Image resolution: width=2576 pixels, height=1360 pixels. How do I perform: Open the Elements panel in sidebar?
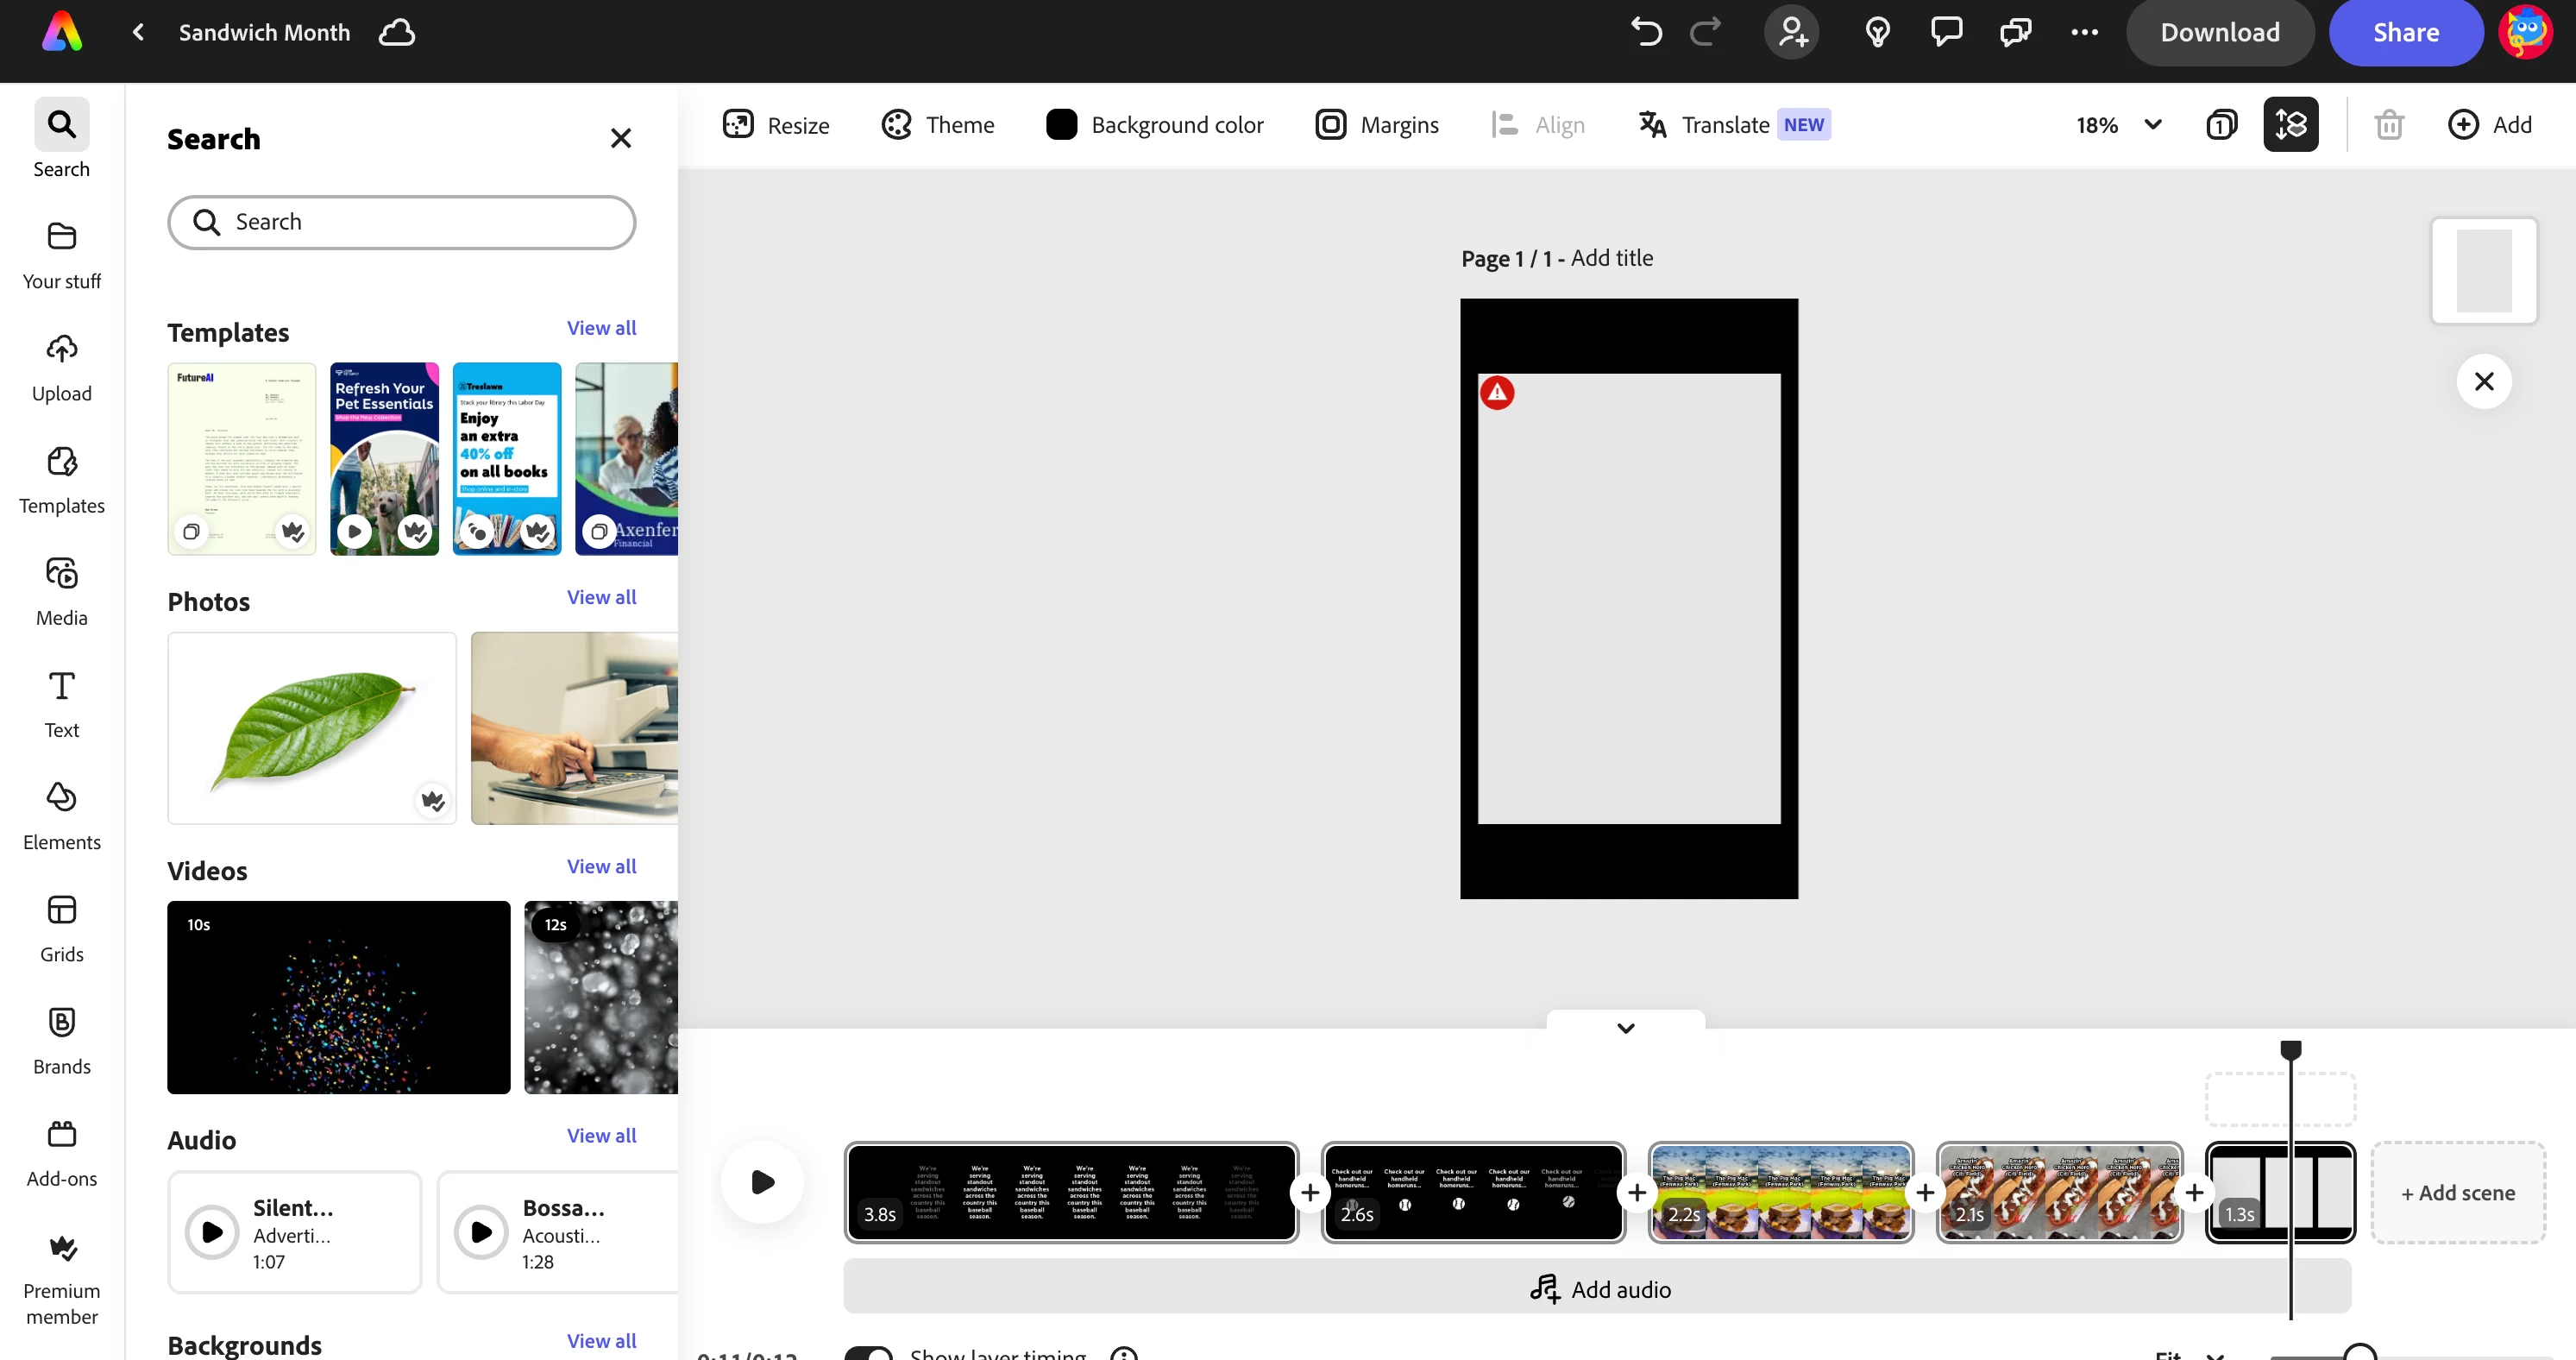click(61, 816)
